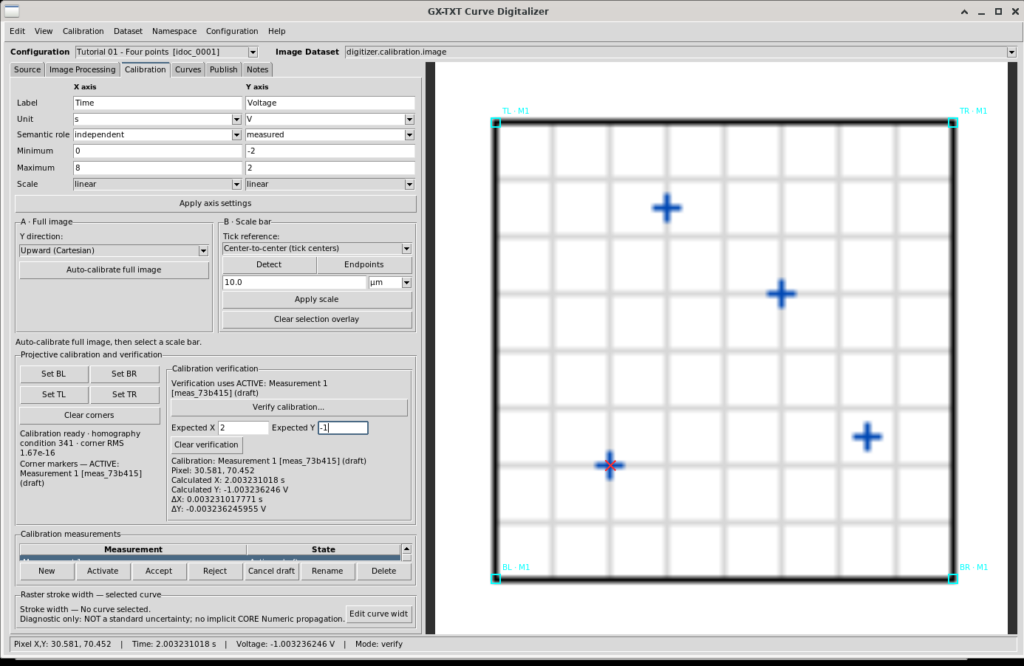The width and height of the screenshot is (1024, 666).
Task: Click the Accept button
Action: click(x=159, y=571)
